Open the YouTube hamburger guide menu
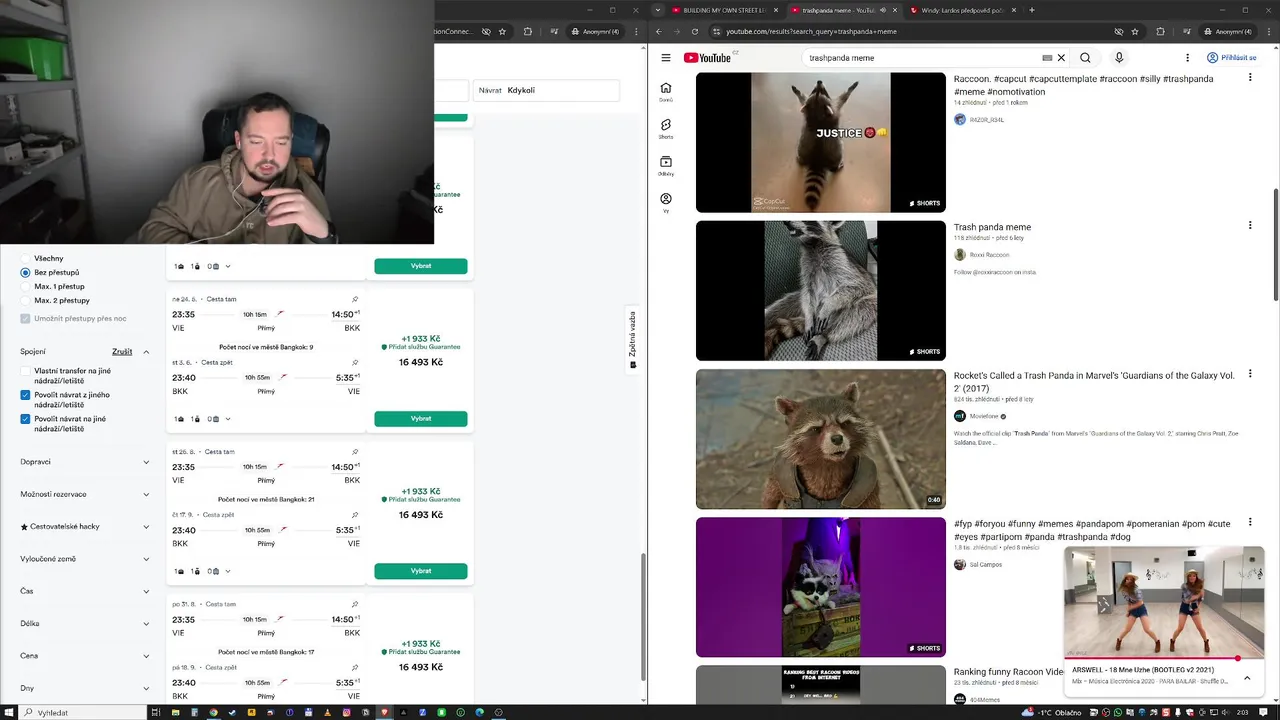This screenshot has width=1280, height=720. pyautogui.click(x=666, y=58)
